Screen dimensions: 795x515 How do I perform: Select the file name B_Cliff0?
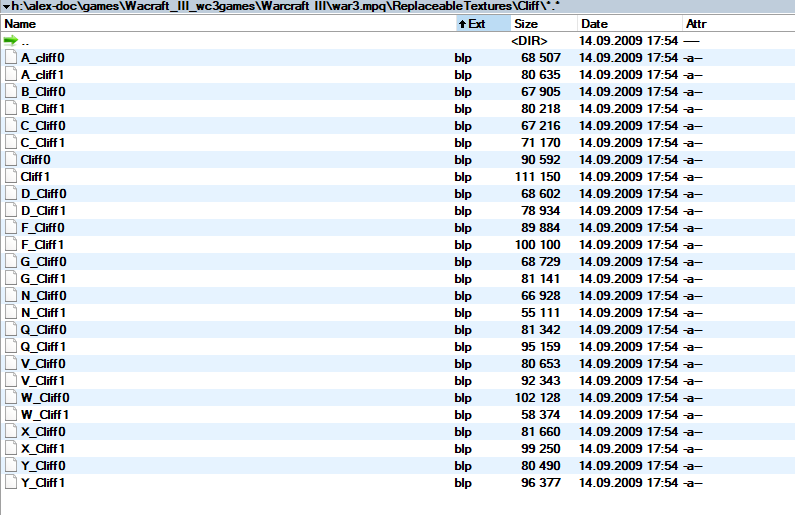click(43, 92)
